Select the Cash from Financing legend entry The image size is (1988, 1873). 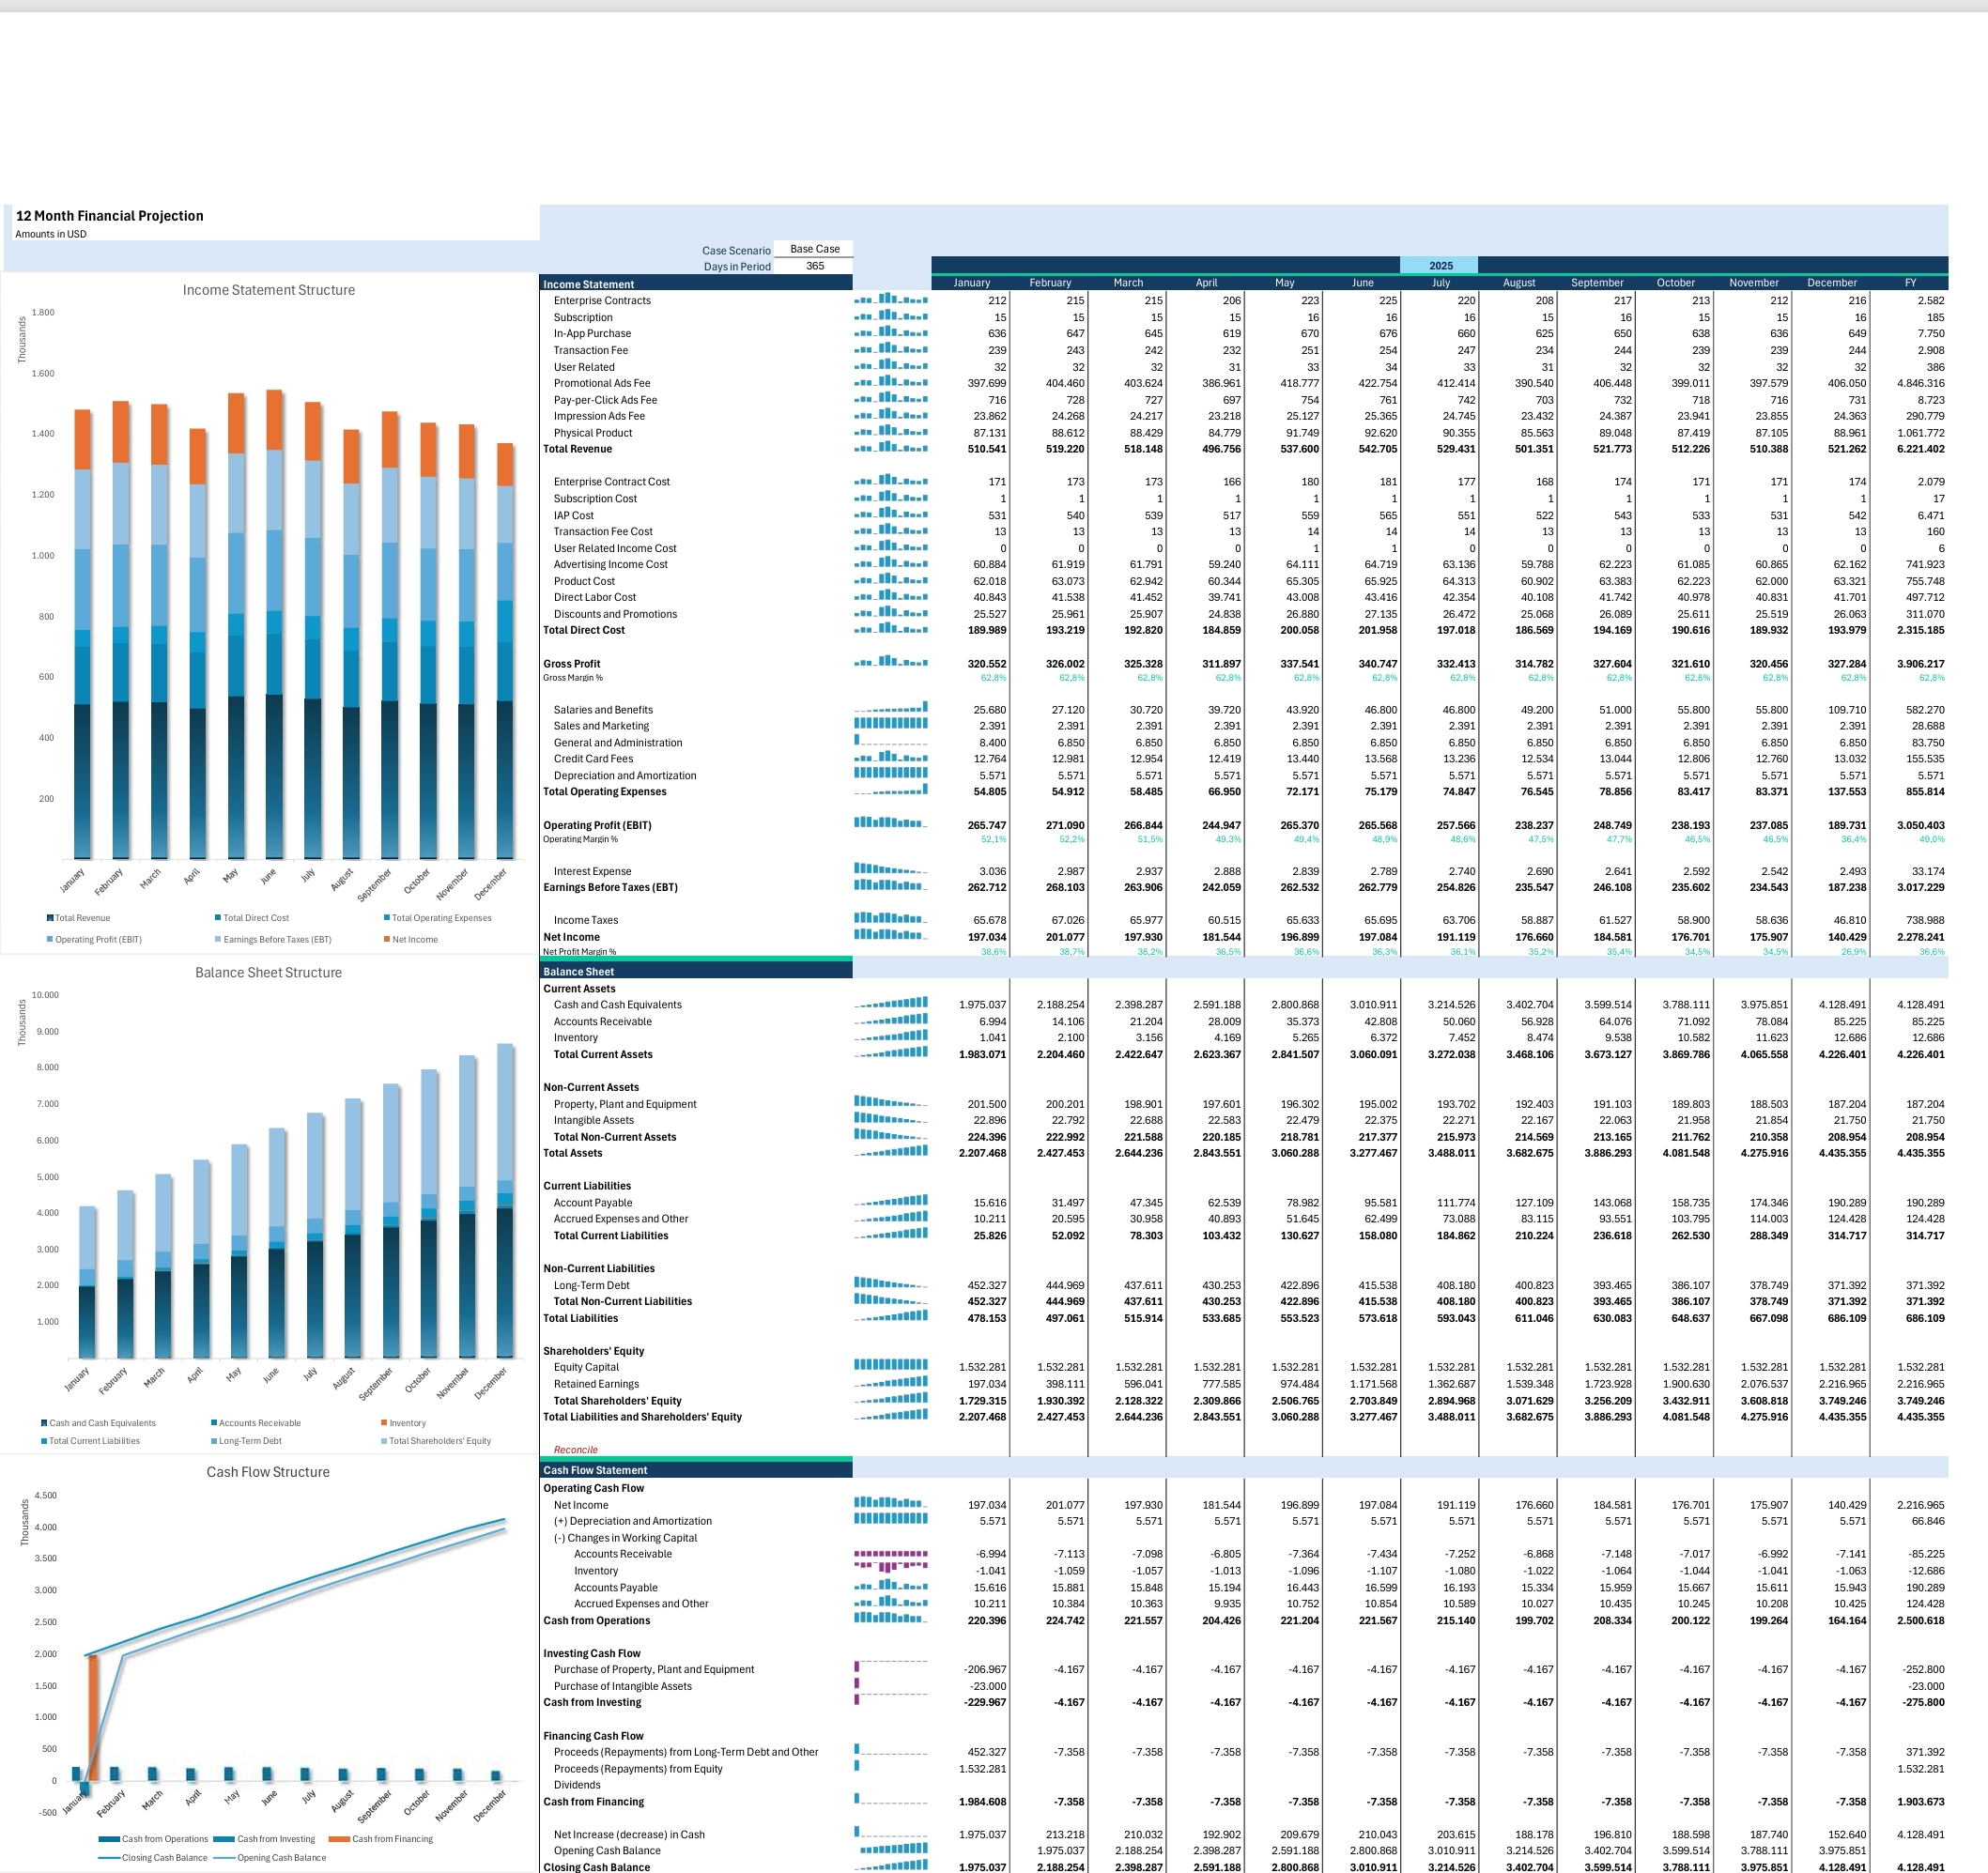(x=381, y=1839)
